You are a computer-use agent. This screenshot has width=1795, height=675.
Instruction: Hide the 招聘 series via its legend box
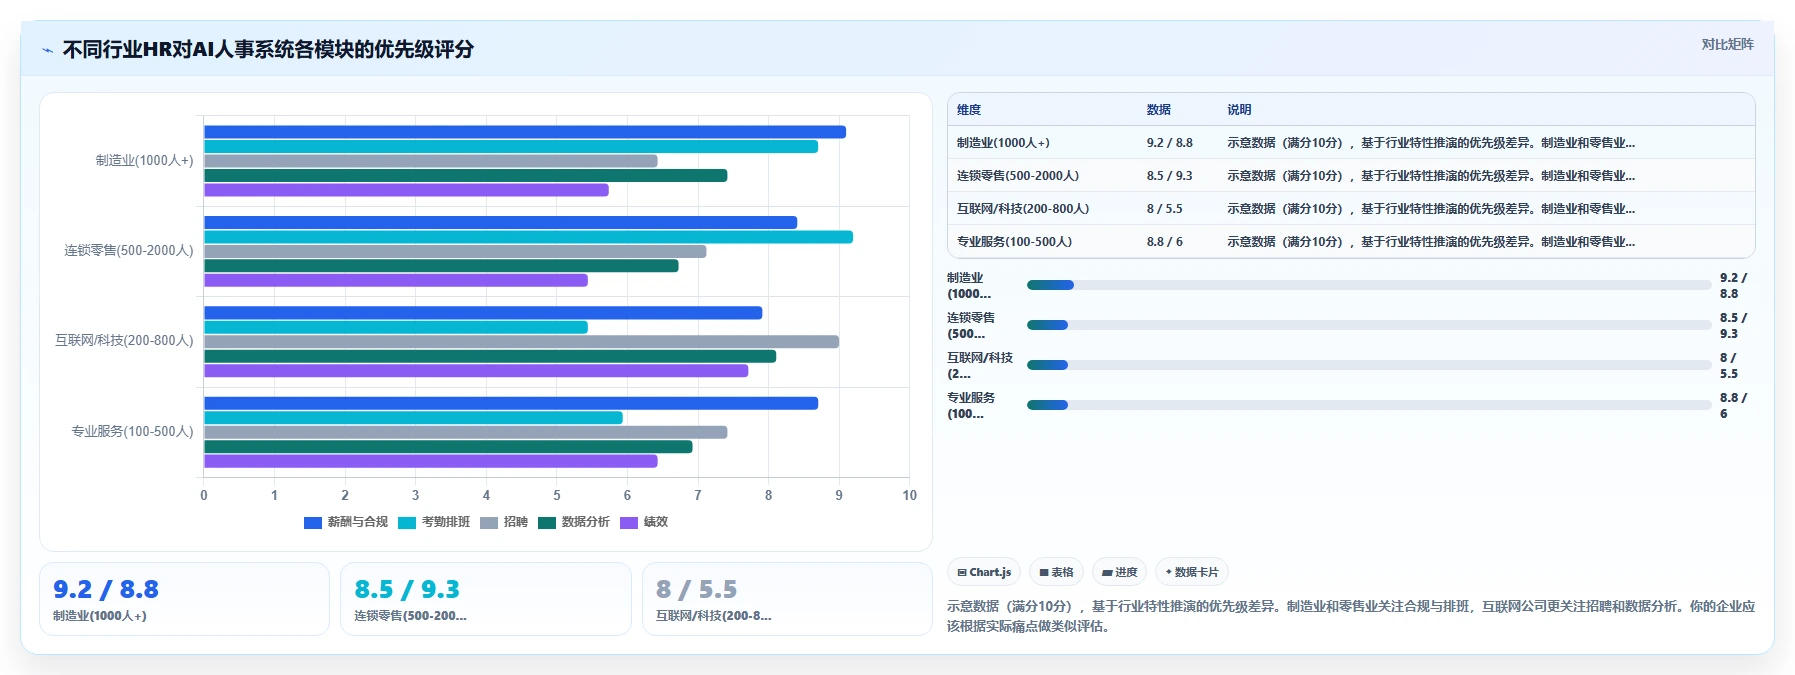coord(489,523)
